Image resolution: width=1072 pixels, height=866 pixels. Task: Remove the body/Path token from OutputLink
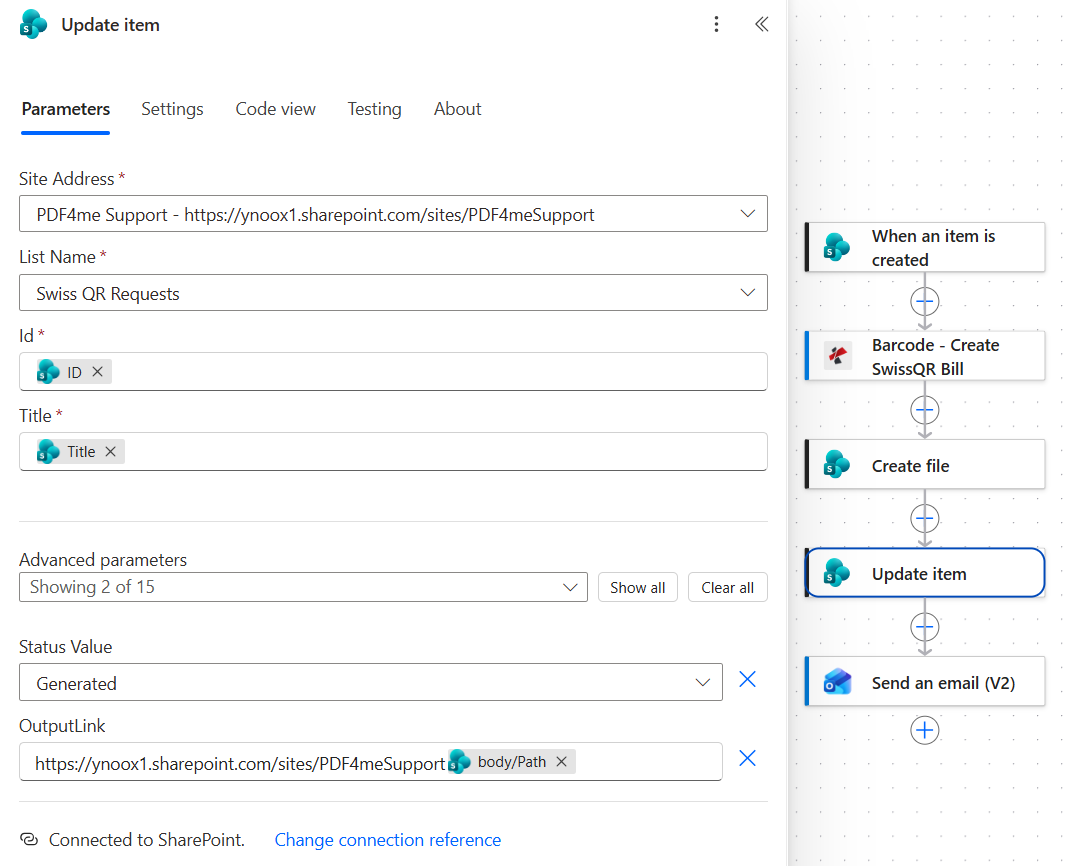click(x=561, y=761)
